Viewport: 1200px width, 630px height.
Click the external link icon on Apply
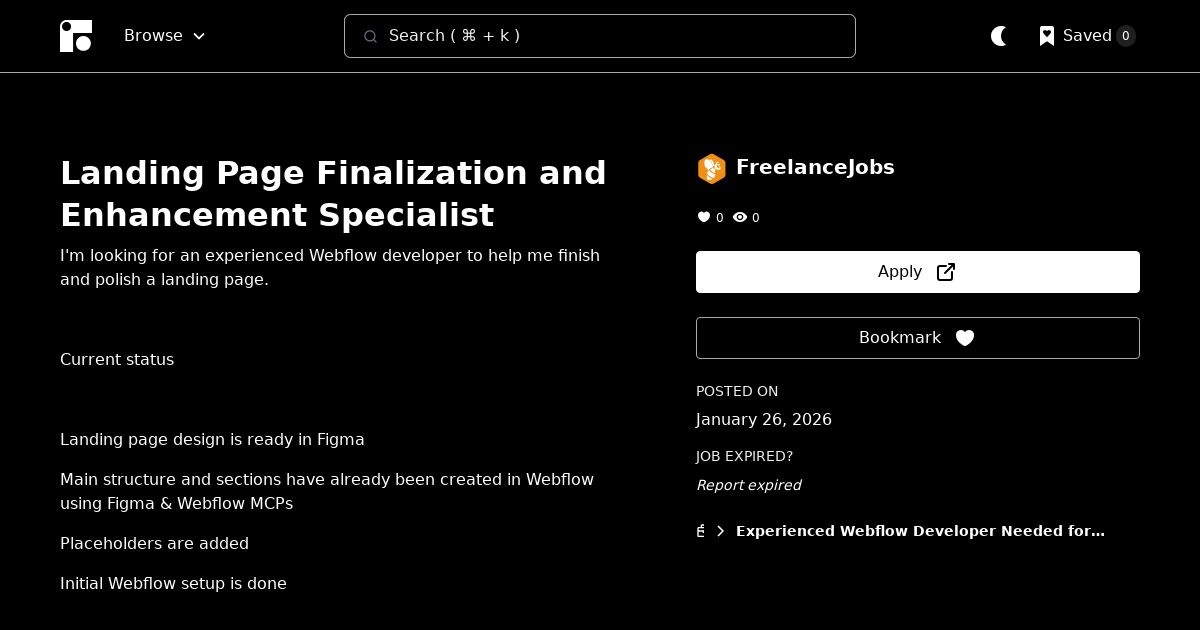pyautogui.click(x=946, y=271)
